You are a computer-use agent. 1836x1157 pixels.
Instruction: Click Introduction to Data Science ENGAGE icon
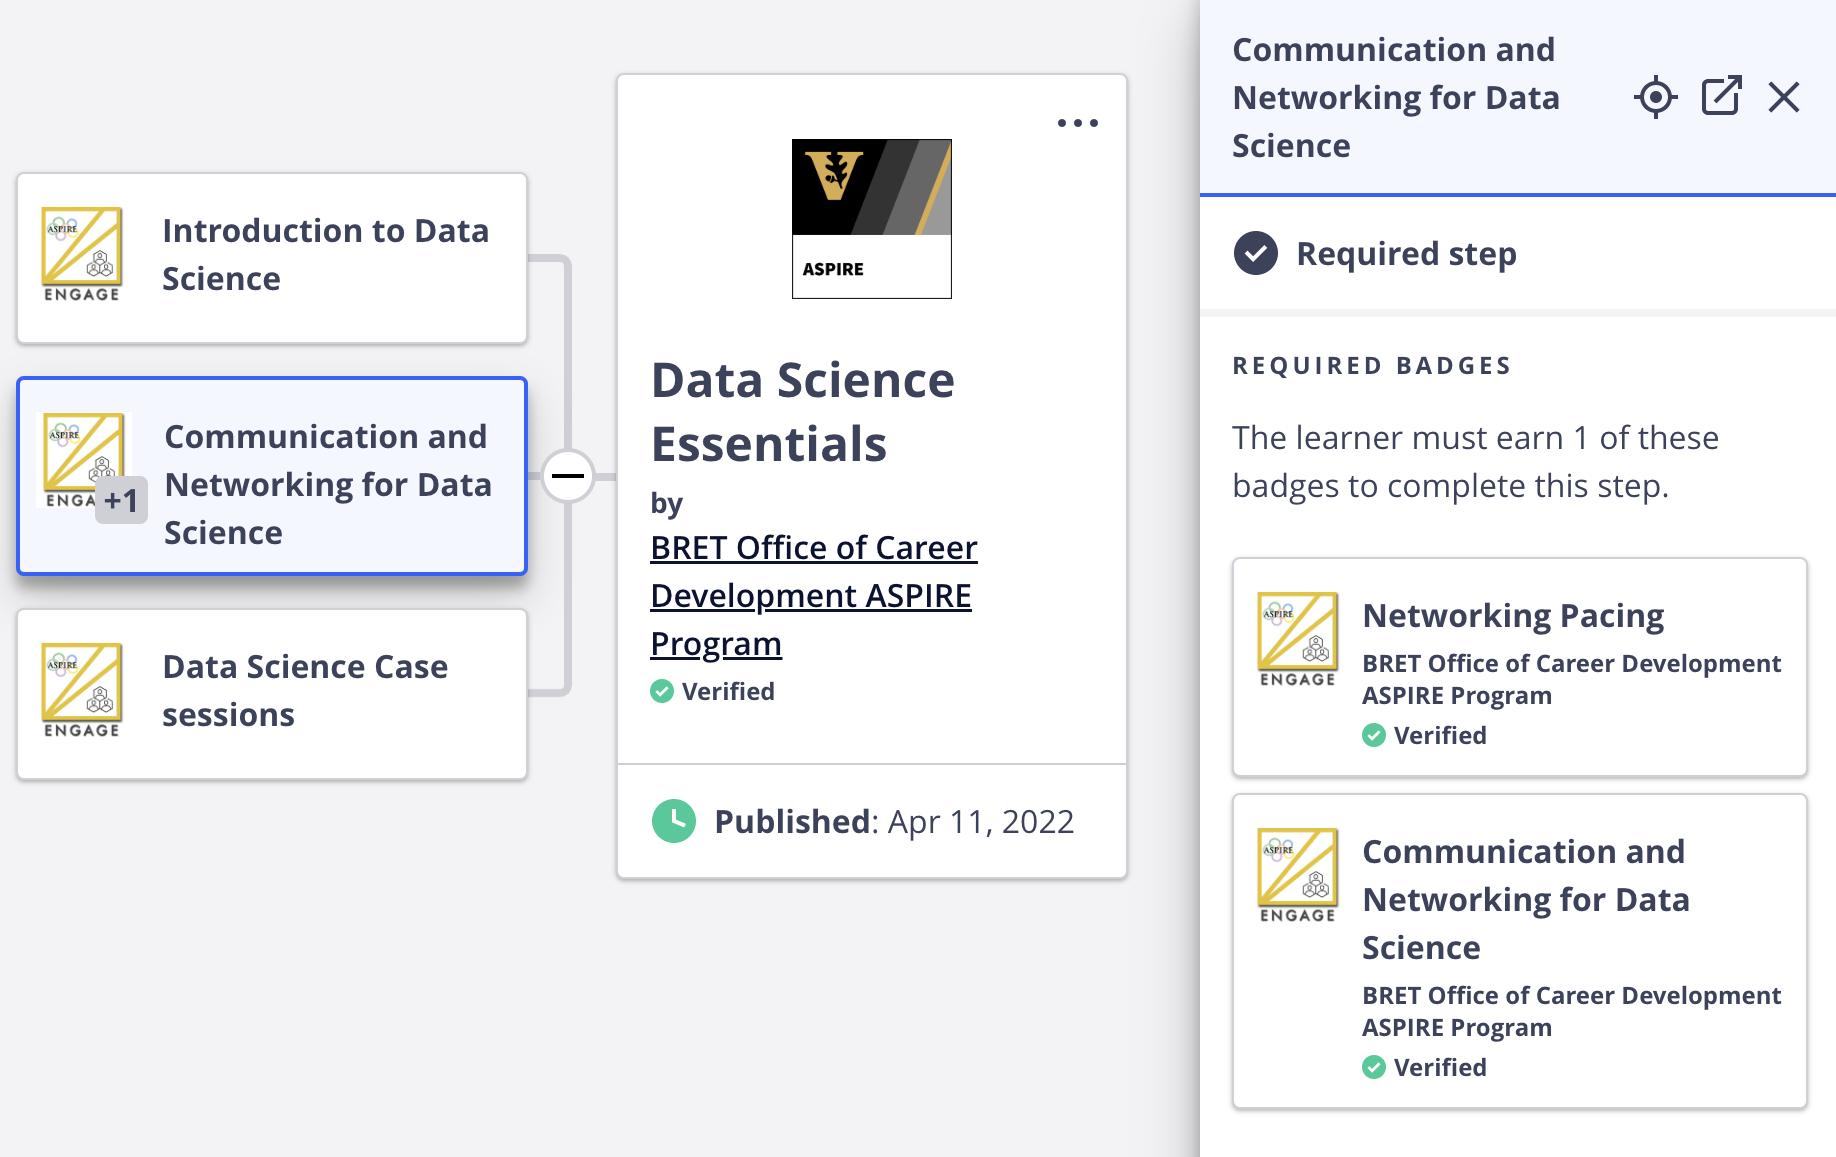82,254
